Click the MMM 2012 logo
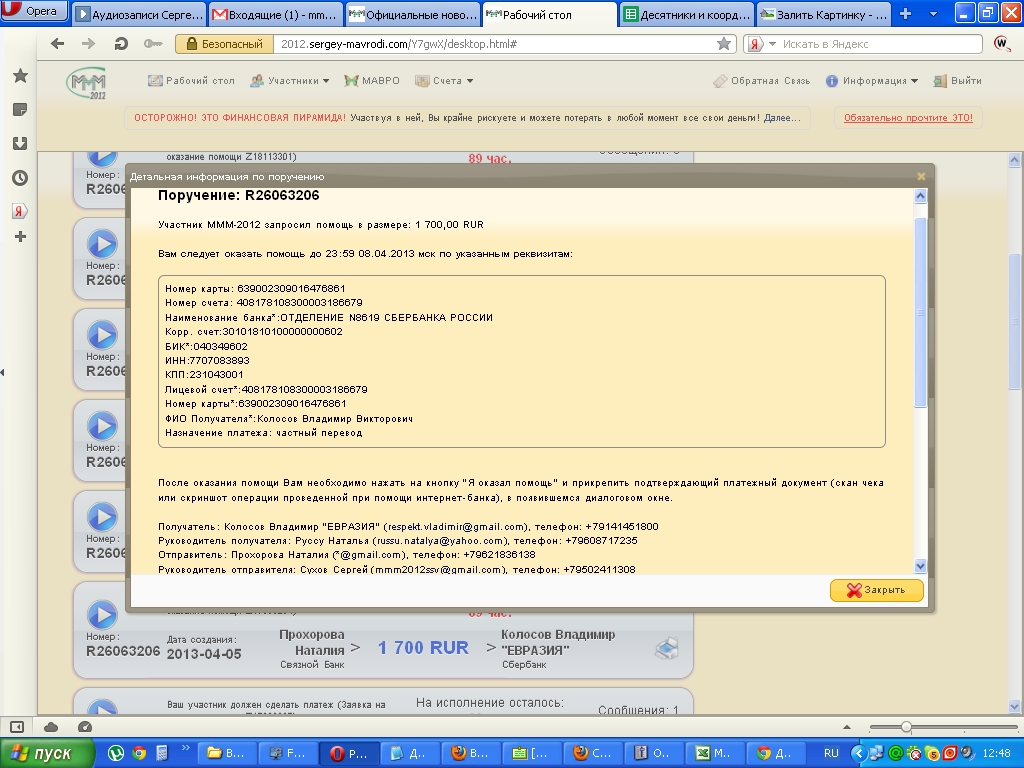The image size is (1024, 768). [87, 84]
